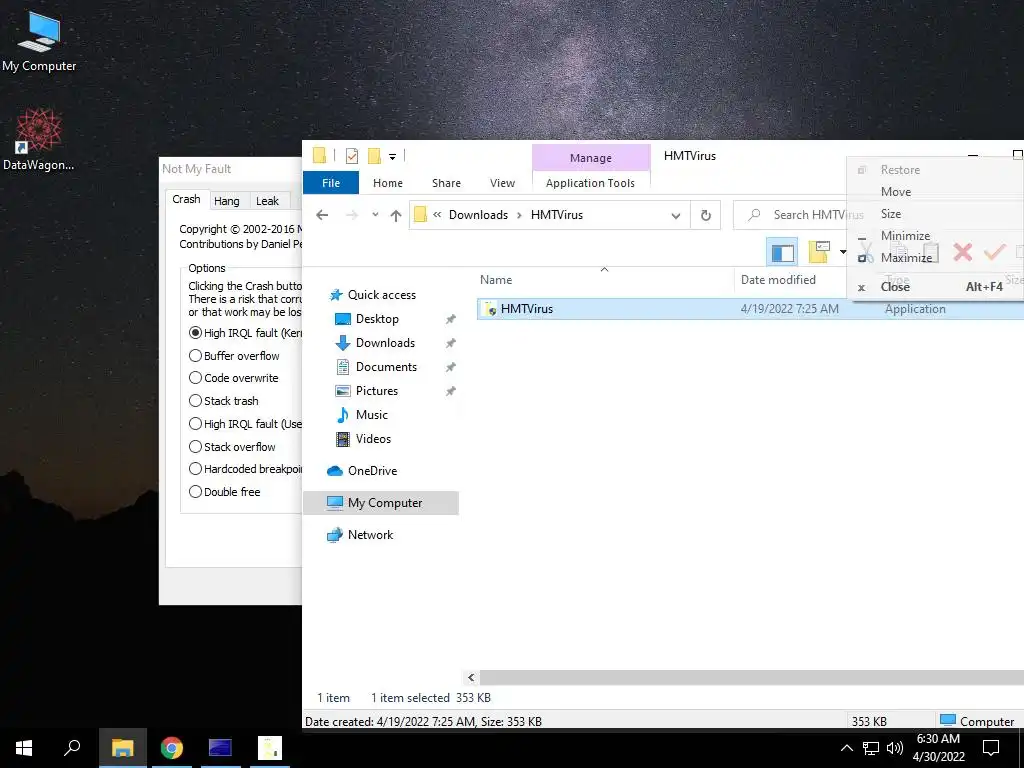
Task: Select Double free option in Not My Fault
Action: point(195,491)
